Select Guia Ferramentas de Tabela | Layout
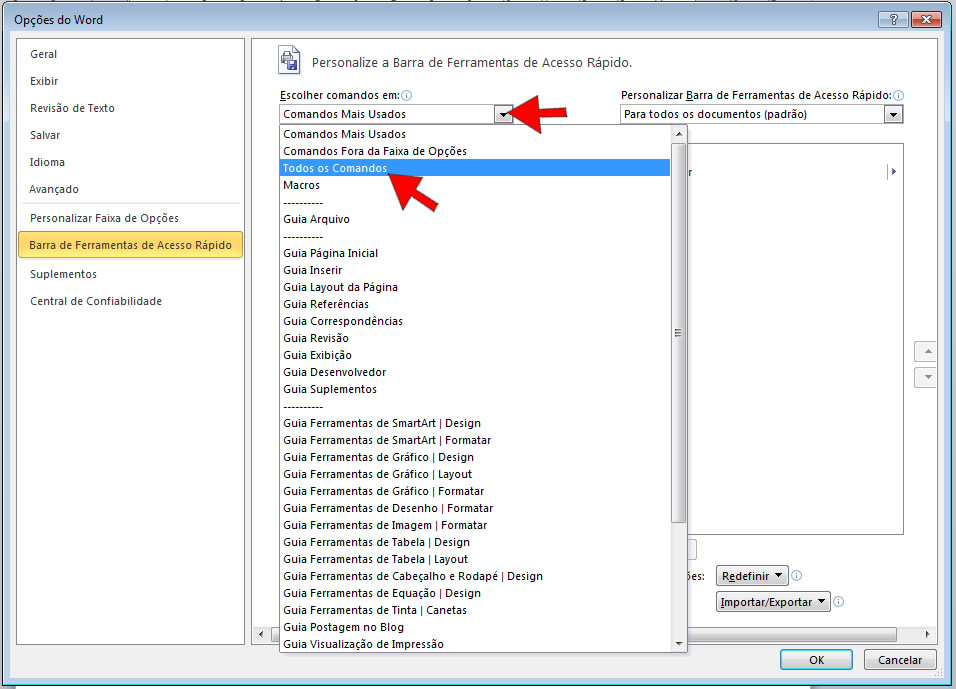 (x=475, y=559)
